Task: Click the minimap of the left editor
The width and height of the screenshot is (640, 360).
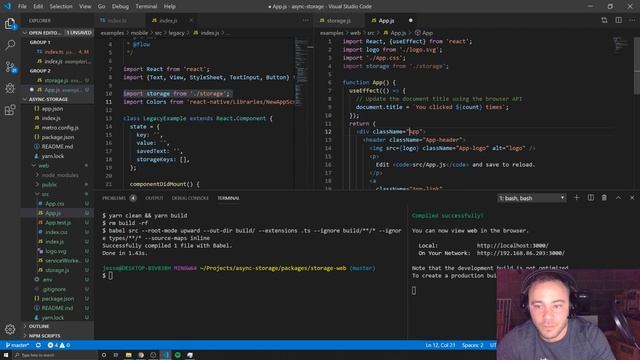Action: pyautogui.click(x=304, y=73)
